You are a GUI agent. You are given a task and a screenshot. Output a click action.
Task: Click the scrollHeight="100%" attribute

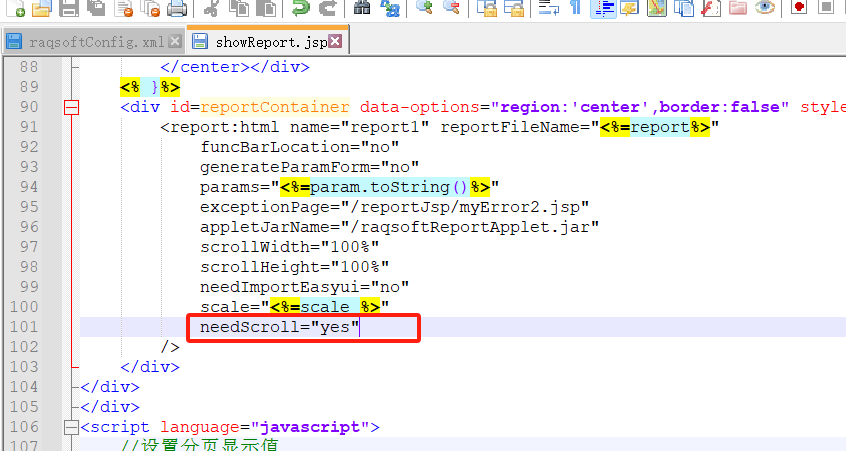pos(295,267)
